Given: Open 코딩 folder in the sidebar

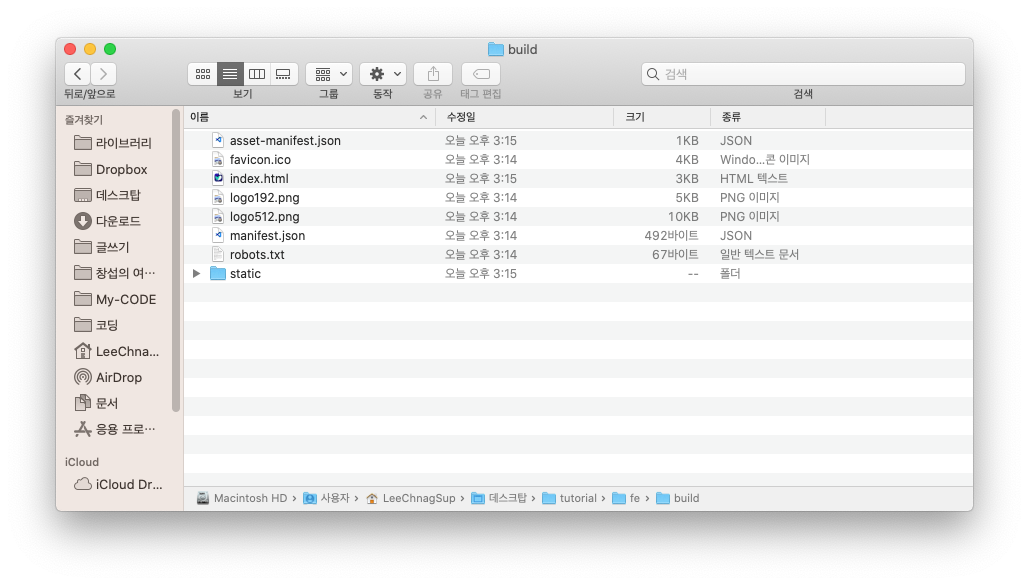Looking at the screenshot, I should coord(96,325).
